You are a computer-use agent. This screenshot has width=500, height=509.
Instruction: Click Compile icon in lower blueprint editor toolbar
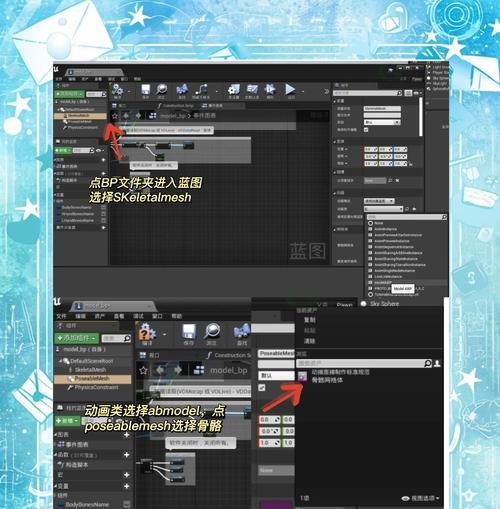tap(147, 331)
